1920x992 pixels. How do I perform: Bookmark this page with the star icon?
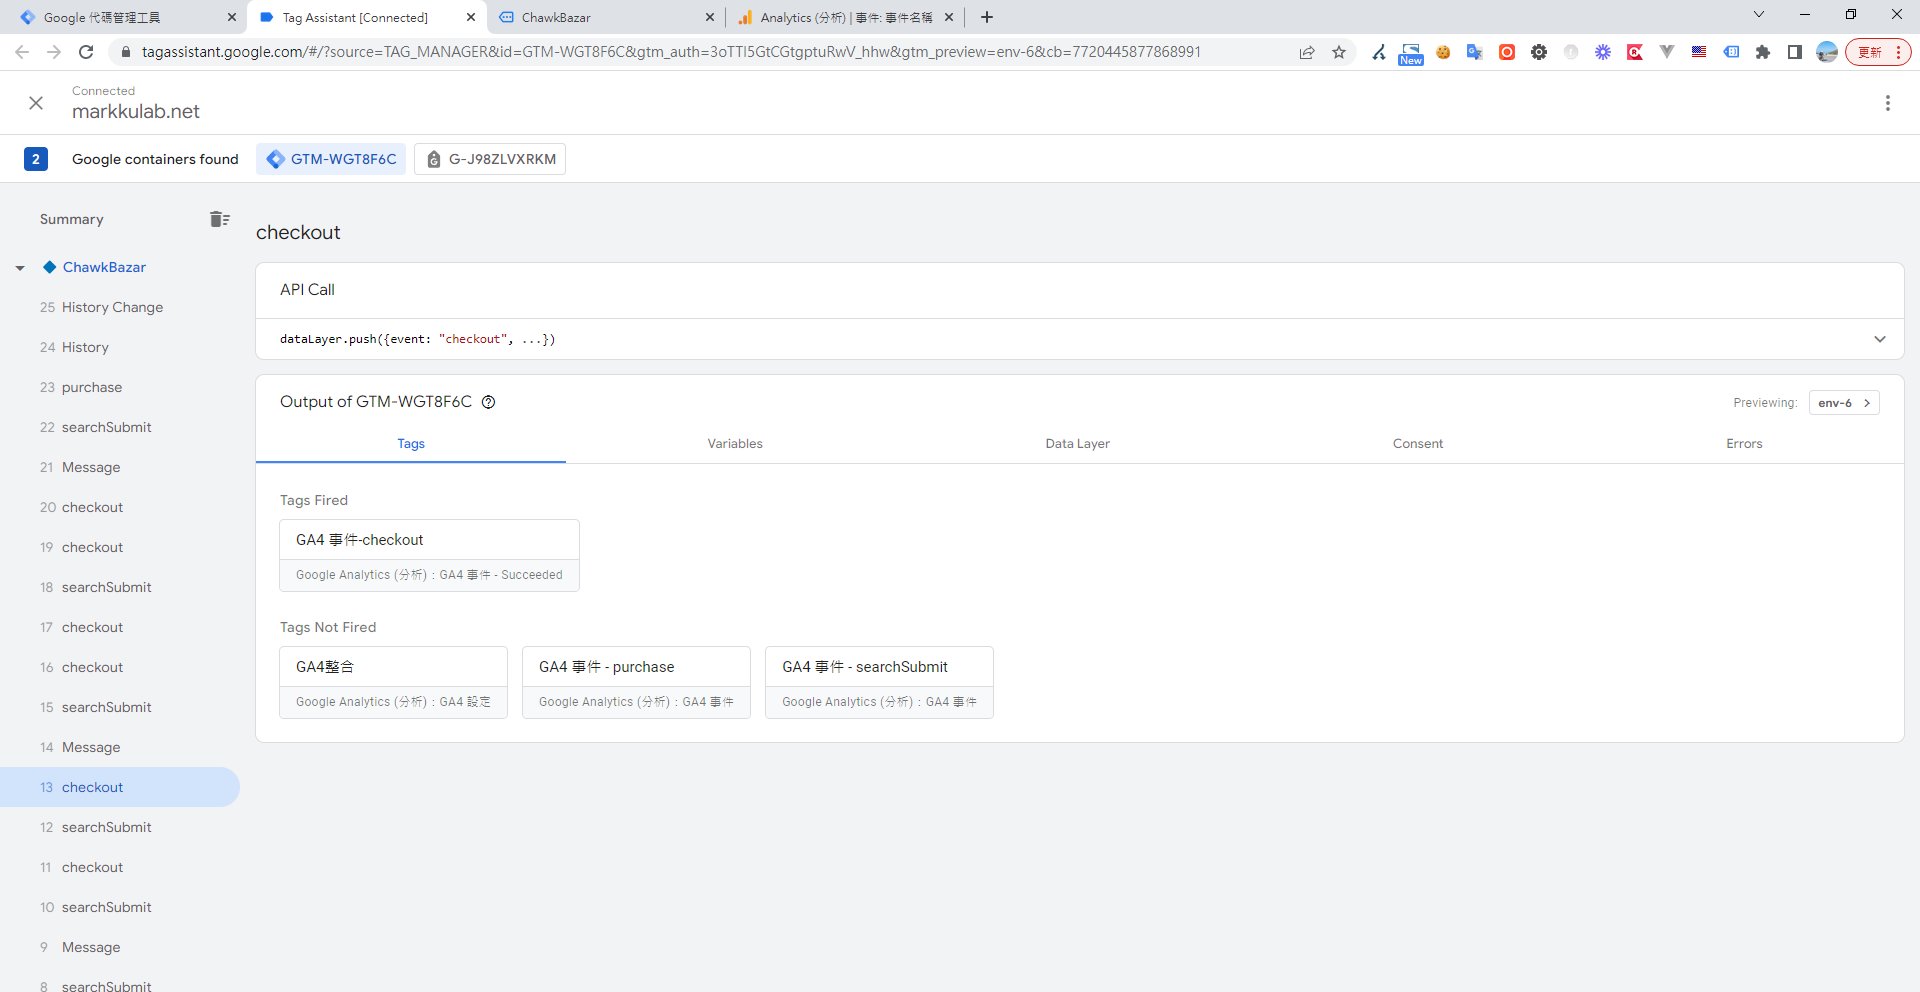click(1339, 52)
